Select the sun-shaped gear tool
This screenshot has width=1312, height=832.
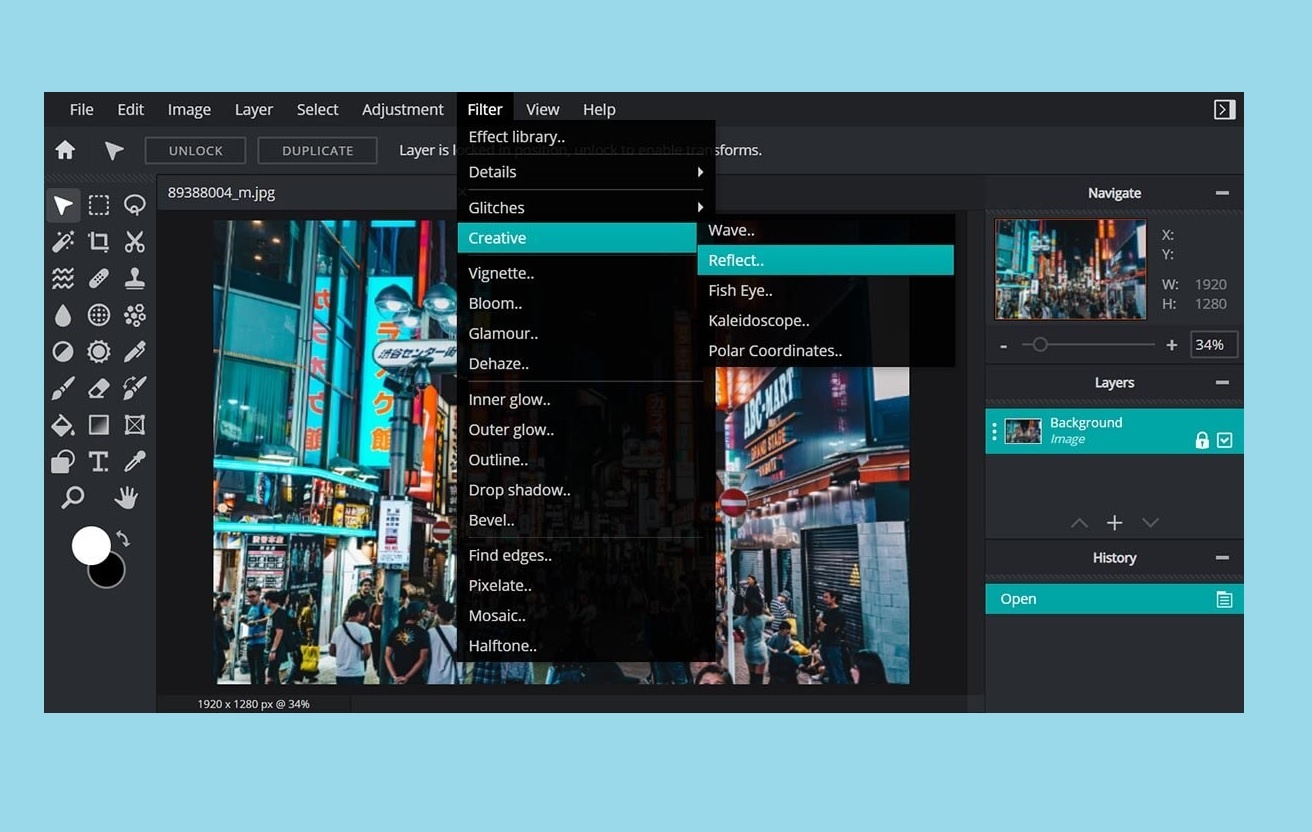point(99,352)
